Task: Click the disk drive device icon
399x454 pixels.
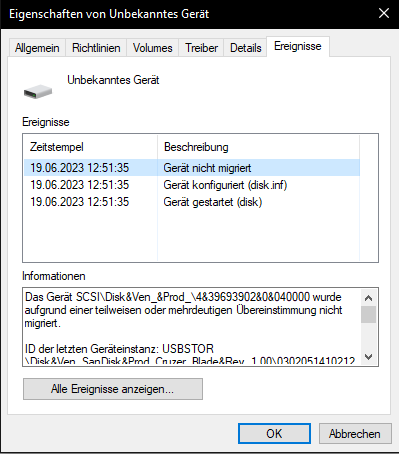Action: pyautogui.click(x=38, y=91)
